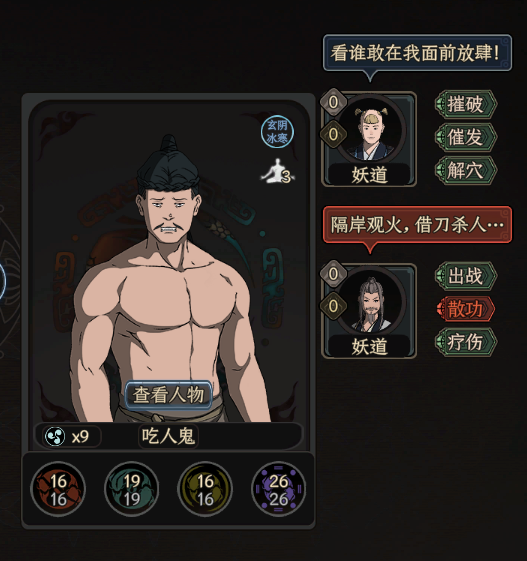The width and height of the screenshot is (527, 561).
Task: Click the meditation figure icon with 3
Action: 278,171
